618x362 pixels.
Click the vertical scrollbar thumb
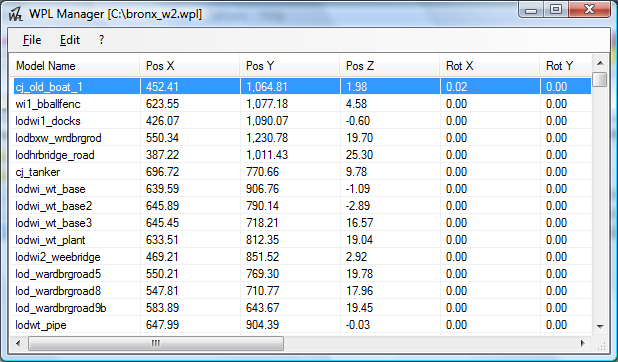(600, 79)
